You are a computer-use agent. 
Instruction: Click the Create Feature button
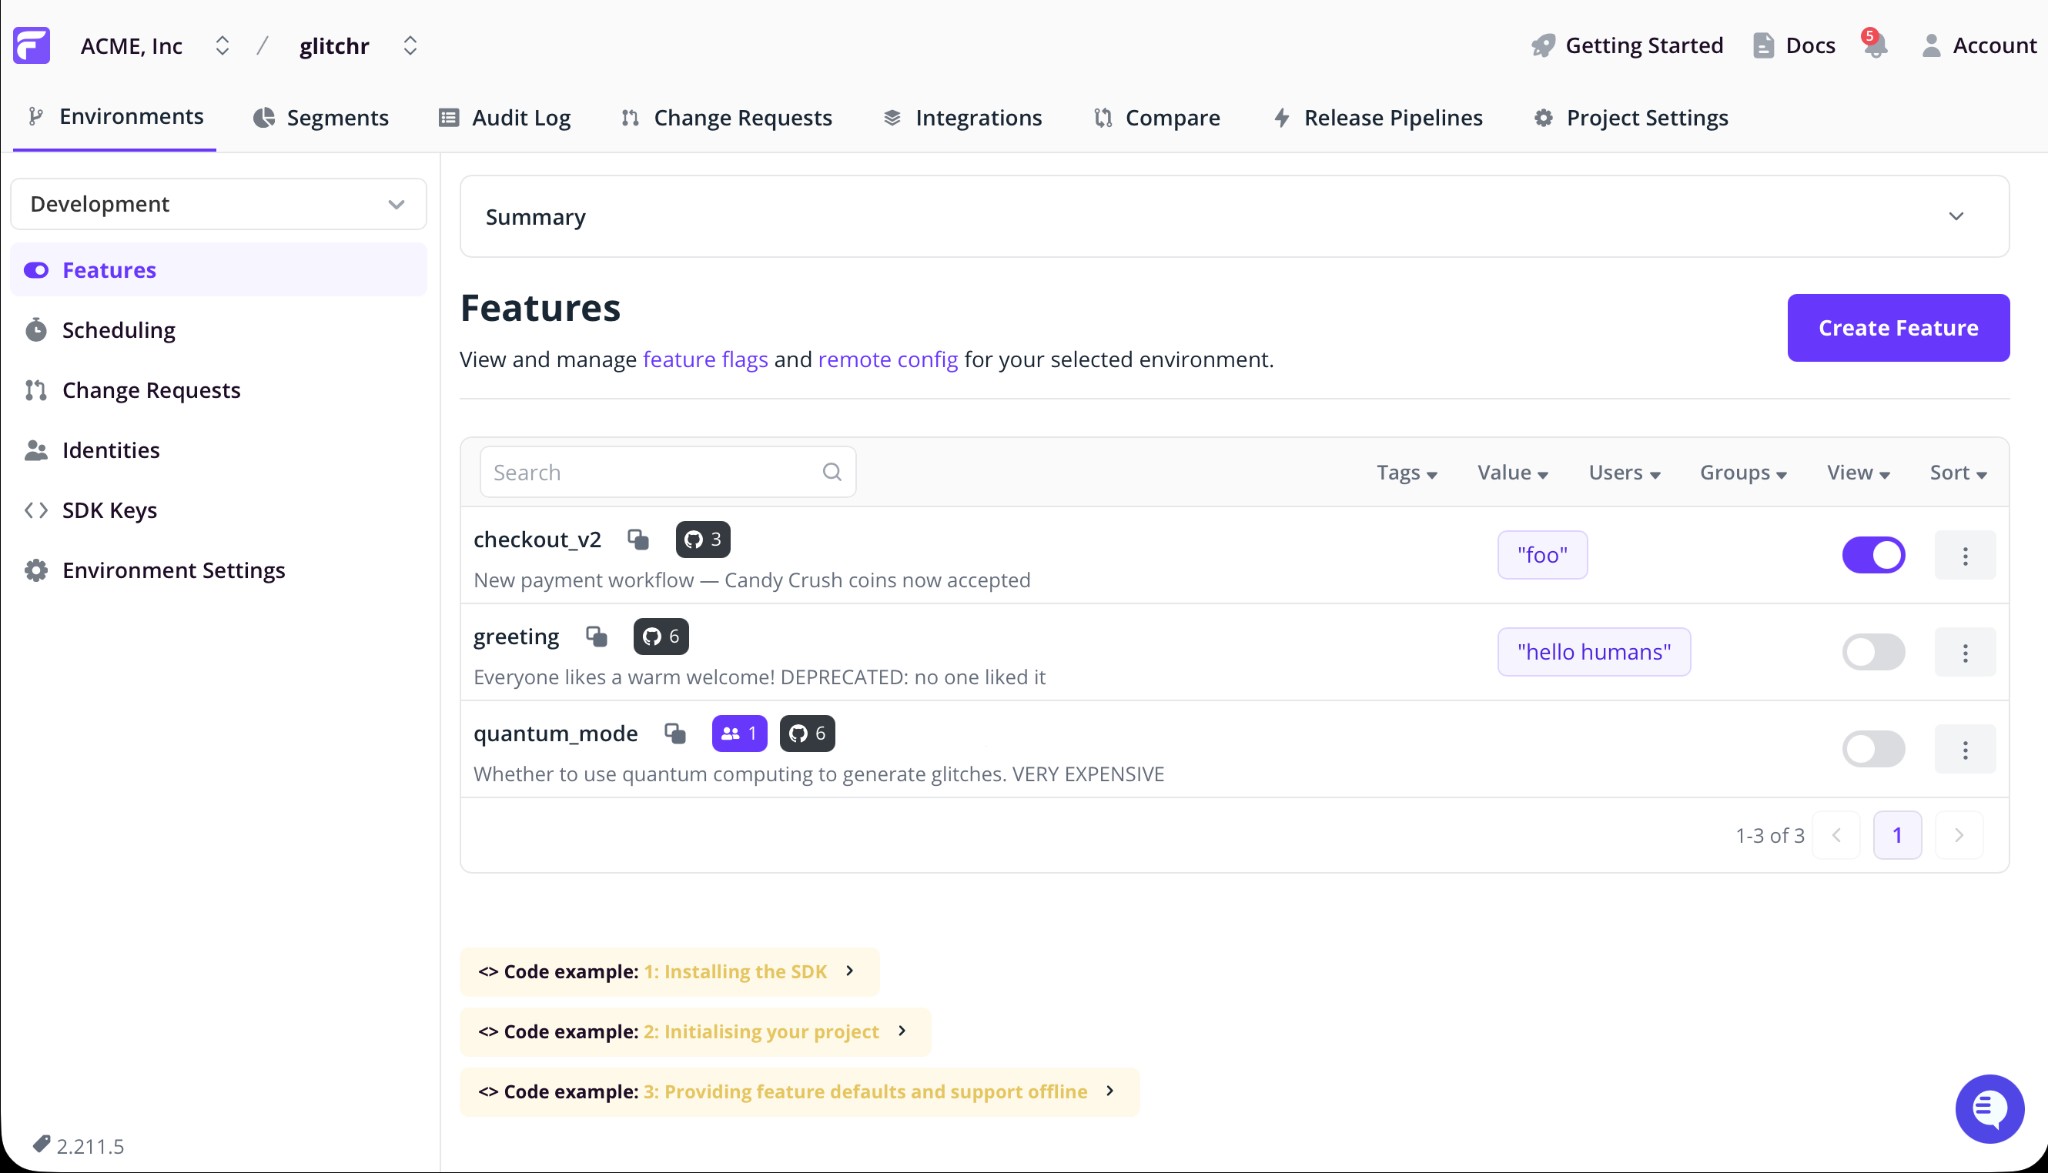click(1897, 328)
